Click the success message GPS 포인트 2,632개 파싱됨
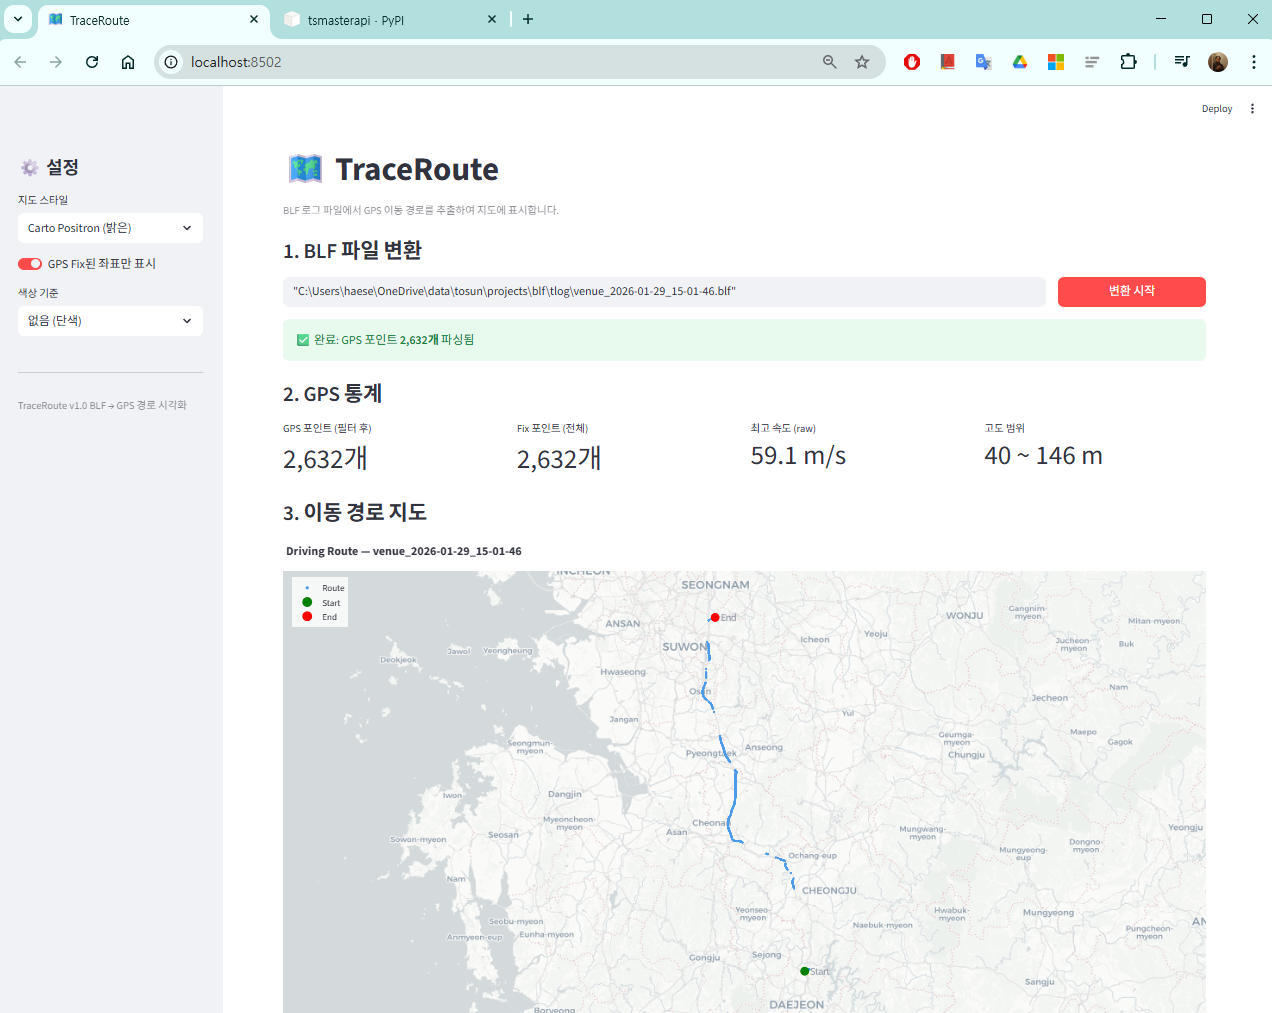The width and height of the screenshot is (1272, 1013). point(744,340)
